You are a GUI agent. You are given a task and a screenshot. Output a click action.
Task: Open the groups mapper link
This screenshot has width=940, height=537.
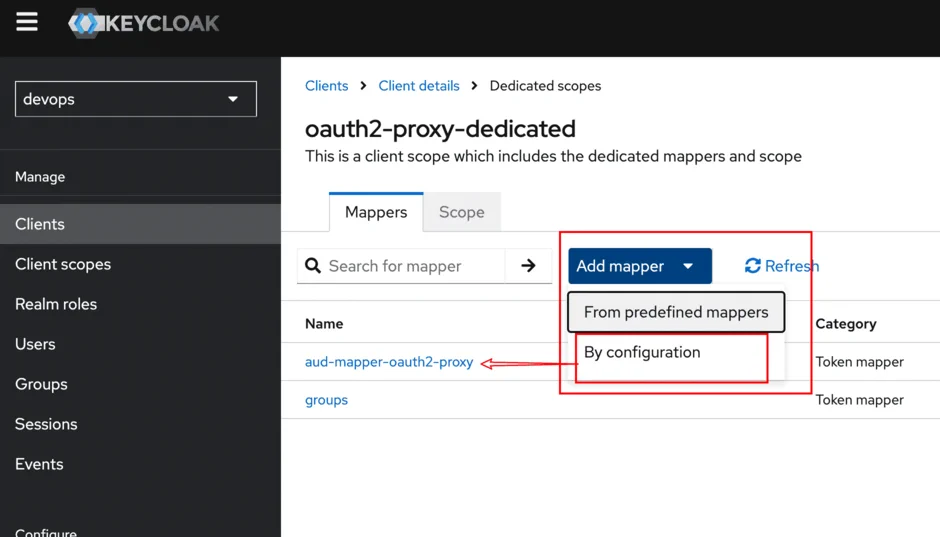pyautogui.click(x=326, y=400)
